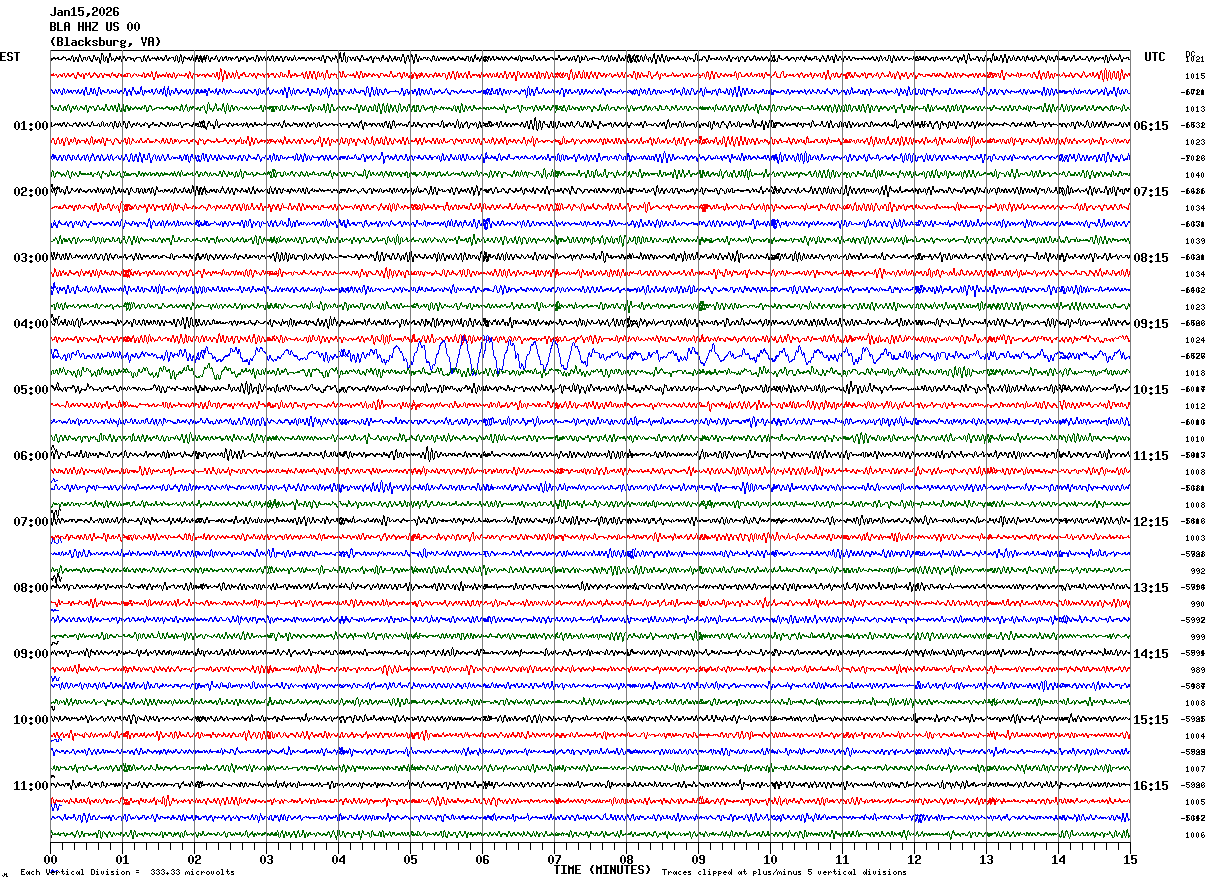1210x886 pixels.
Task: Click the DC offset value 1007
Action: (1195, 769)
